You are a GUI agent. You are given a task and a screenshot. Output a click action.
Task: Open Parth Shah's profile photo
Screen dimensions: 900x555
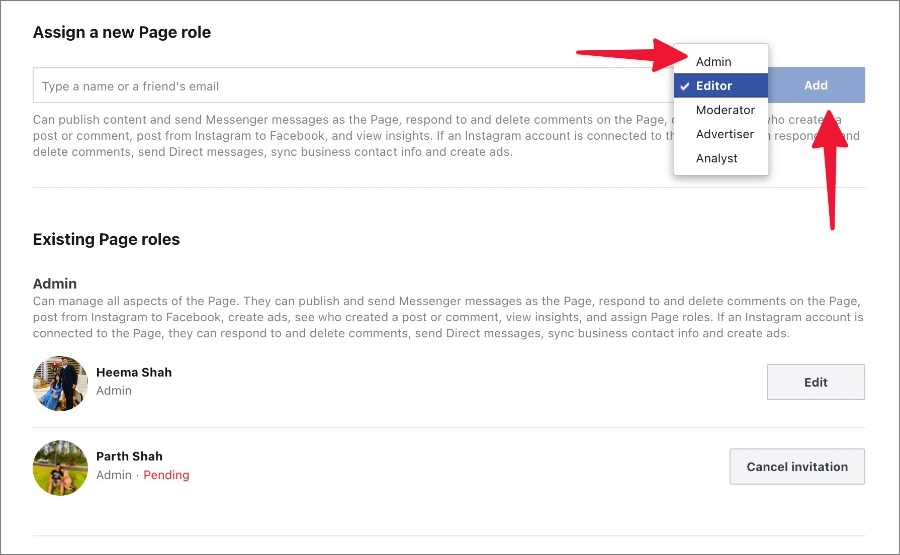click(x=60, y=468)
